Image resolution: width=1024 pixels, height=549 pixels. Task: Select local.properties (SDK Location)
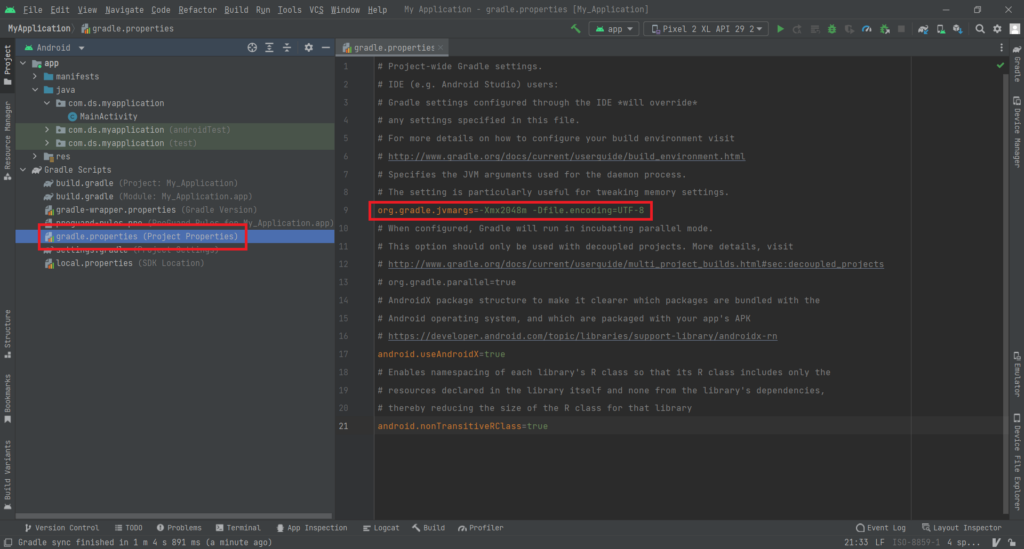tap(124, 263)
